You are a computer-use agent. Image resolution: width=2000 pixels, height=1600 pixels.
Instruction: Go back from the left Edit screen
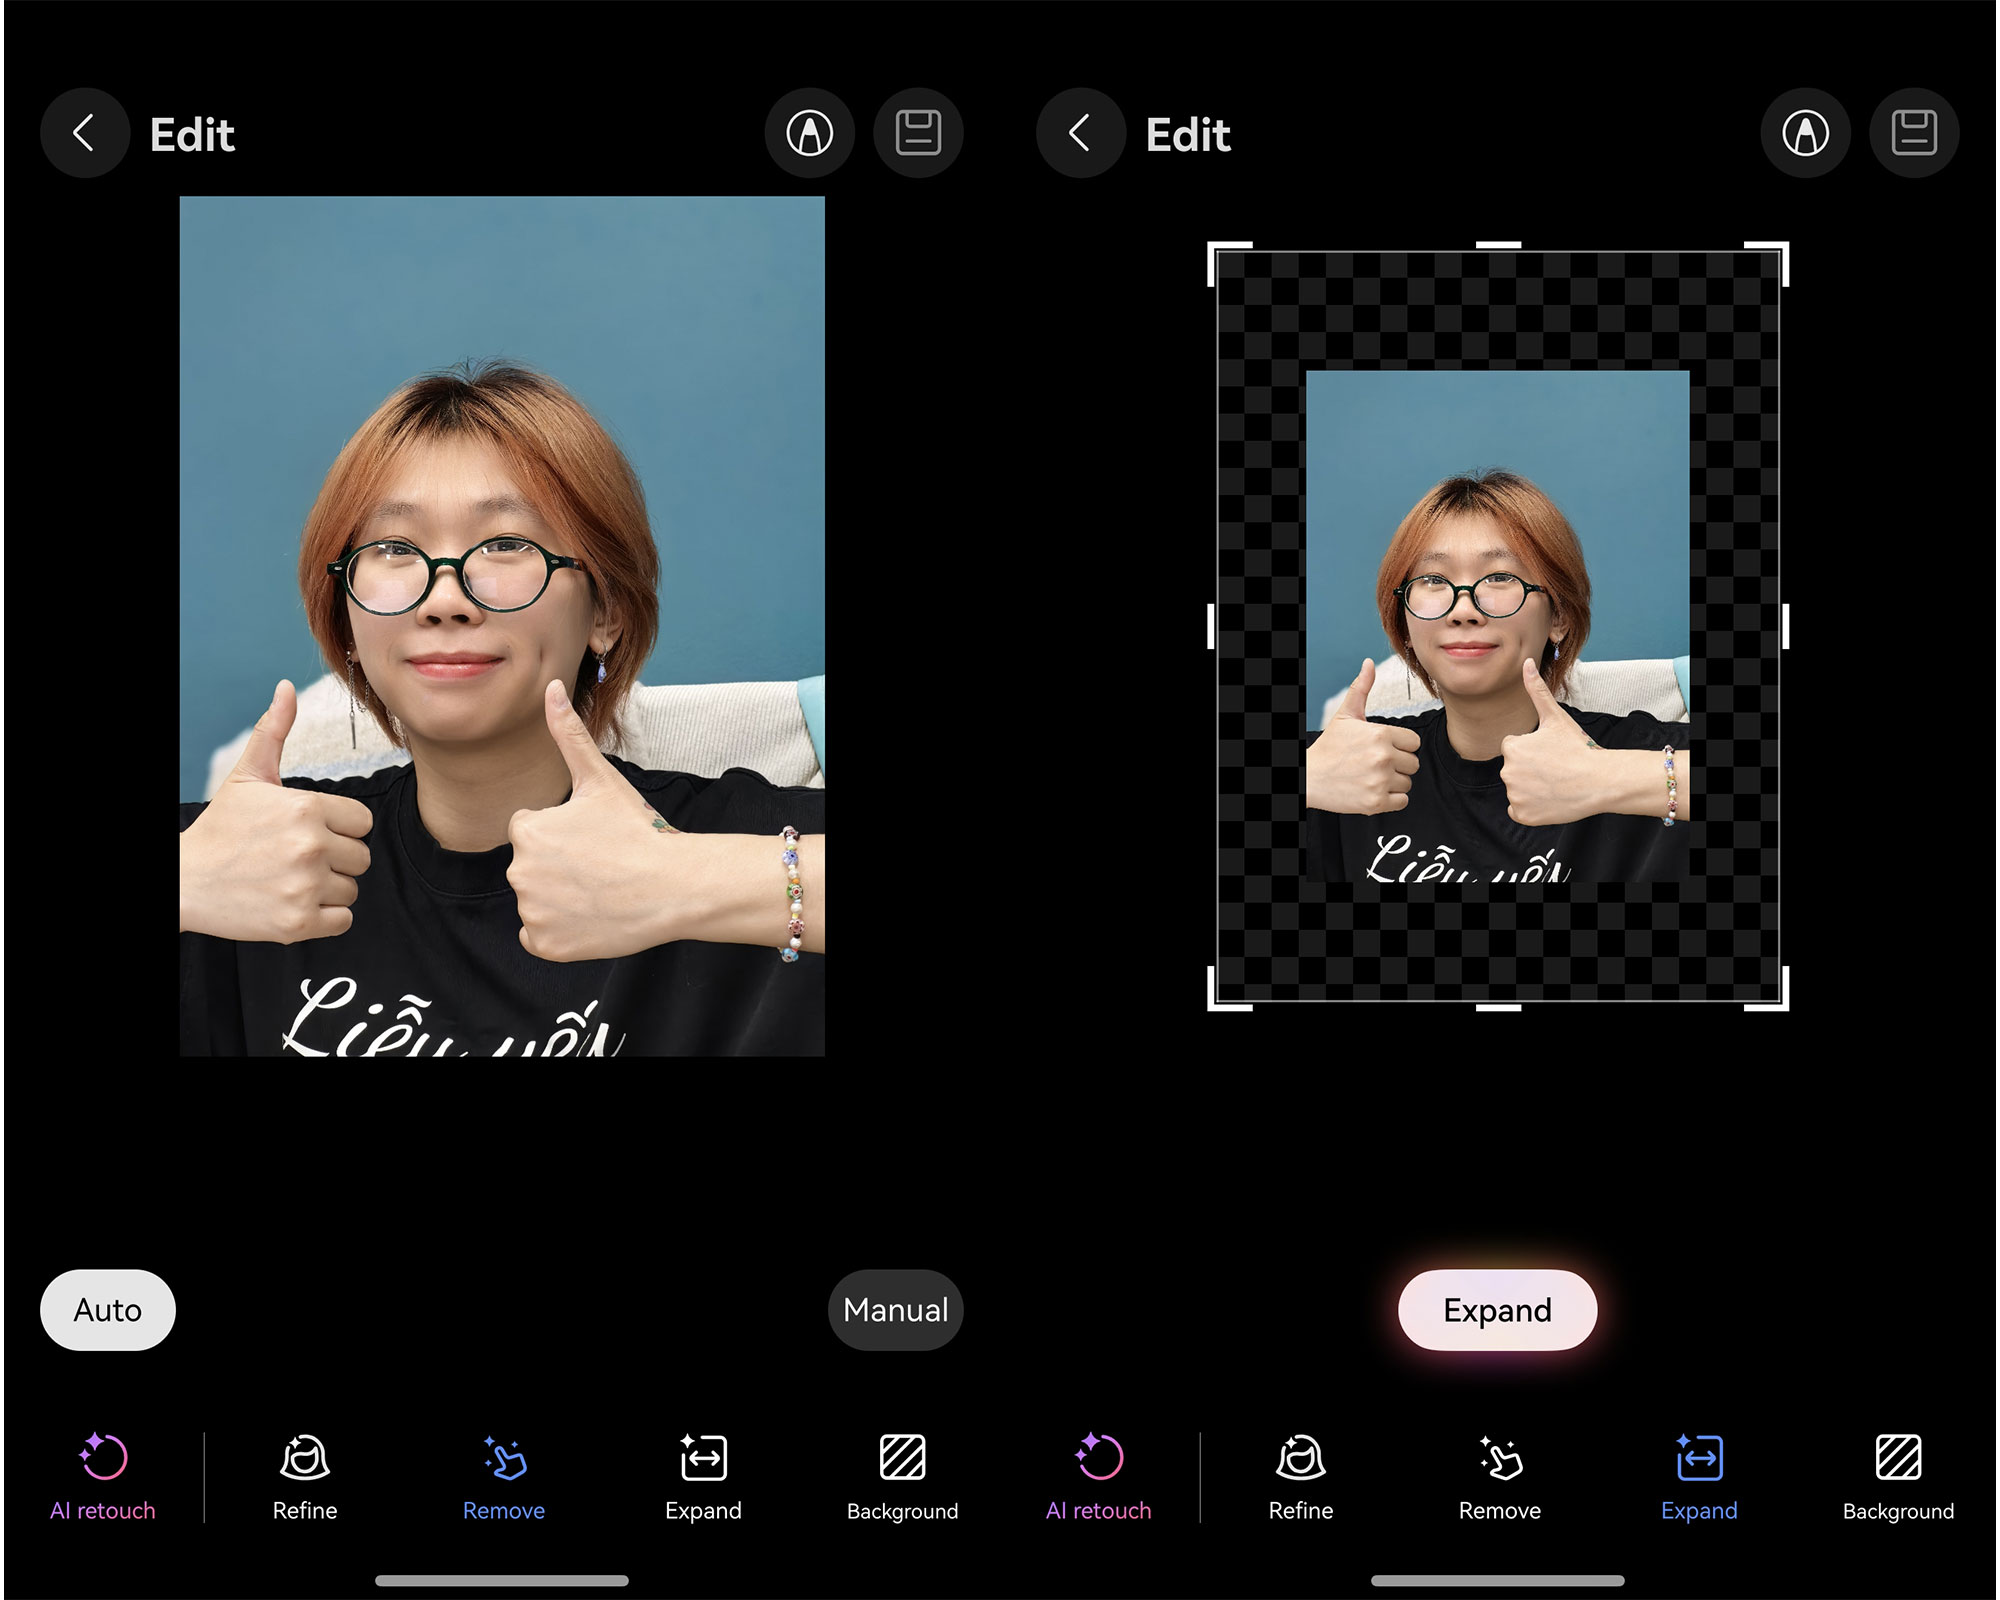tap(85, 133)
